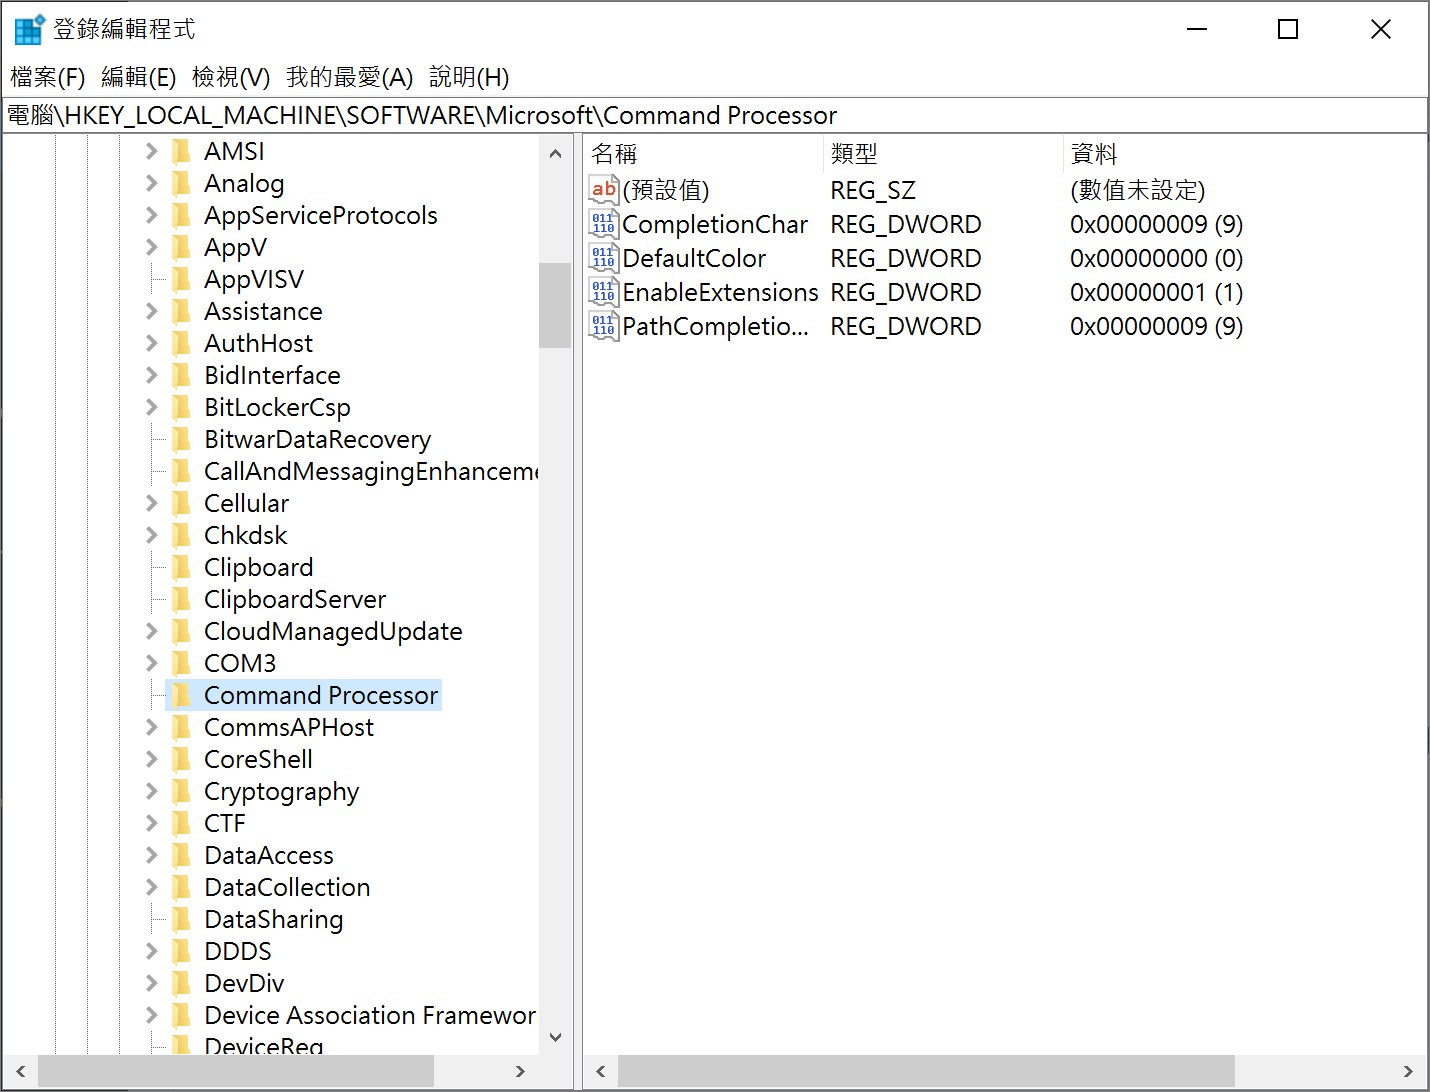Click the 名稱 column header
Viewport: 1430px width, 1092px height.
click(x=704, y=154)
